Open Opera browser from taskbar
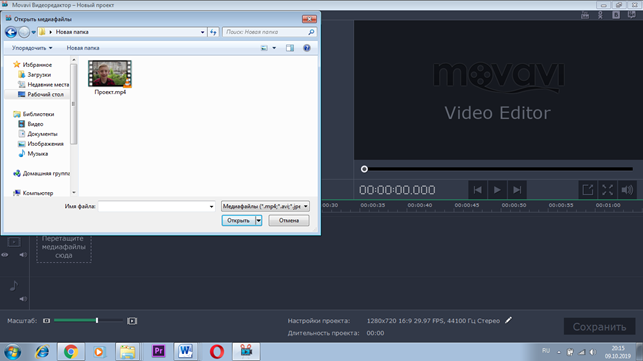 tap(217, 352)
